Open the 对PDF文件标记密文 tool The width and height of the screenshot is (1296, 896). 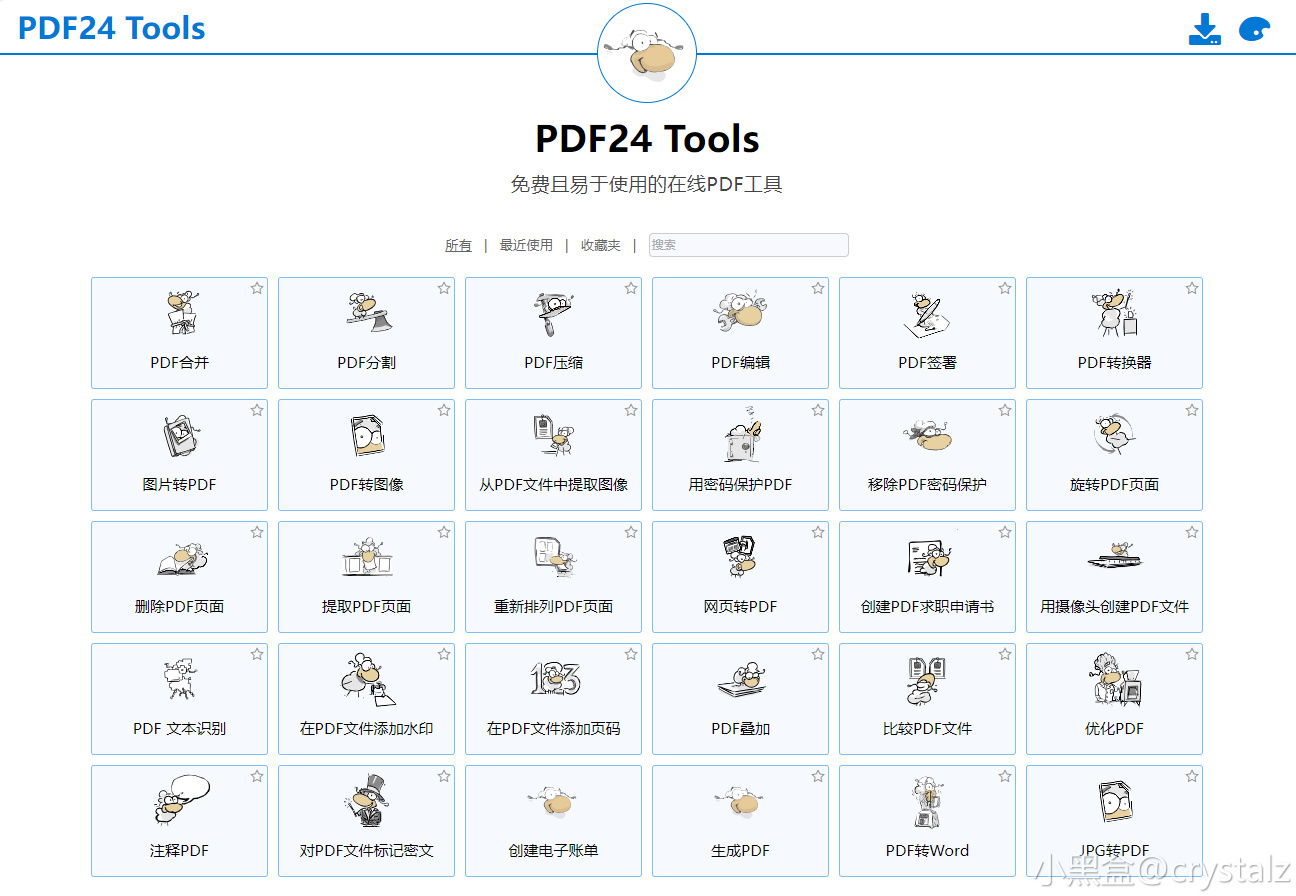pyautogui.click(x=366, y=821)
